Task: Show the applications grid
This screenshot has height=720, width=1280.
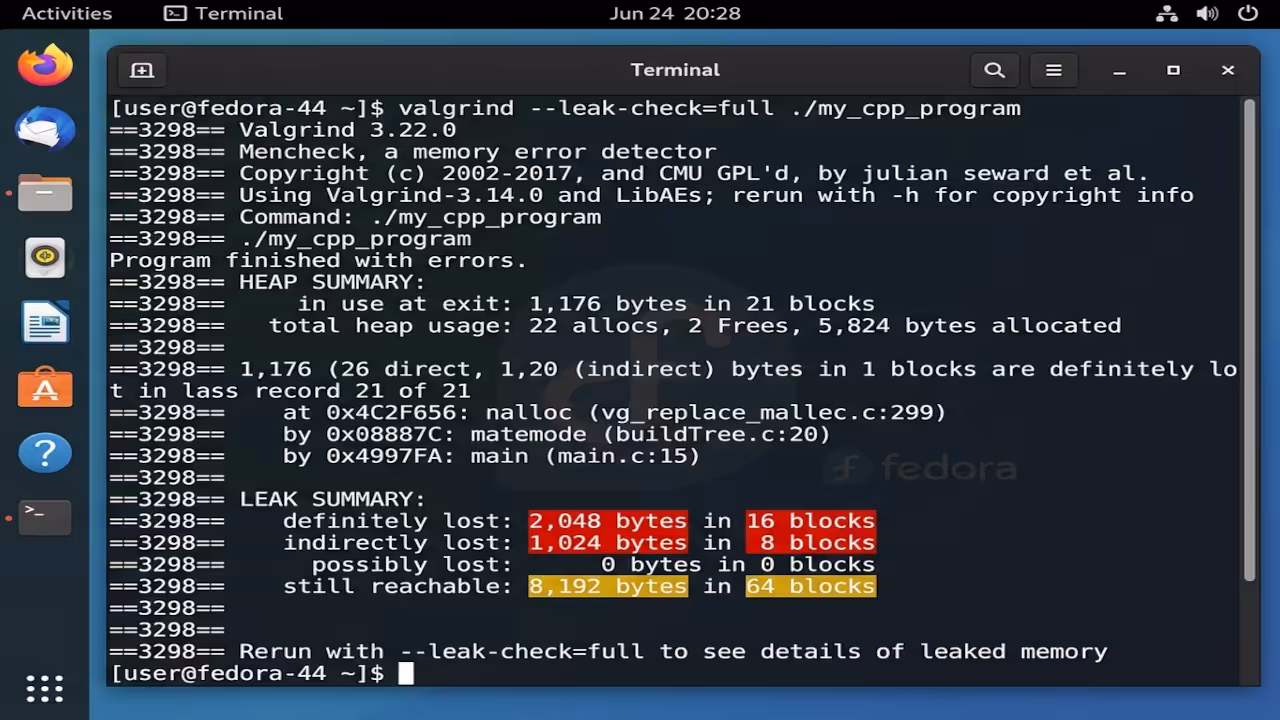Action: tap(45, 688)
